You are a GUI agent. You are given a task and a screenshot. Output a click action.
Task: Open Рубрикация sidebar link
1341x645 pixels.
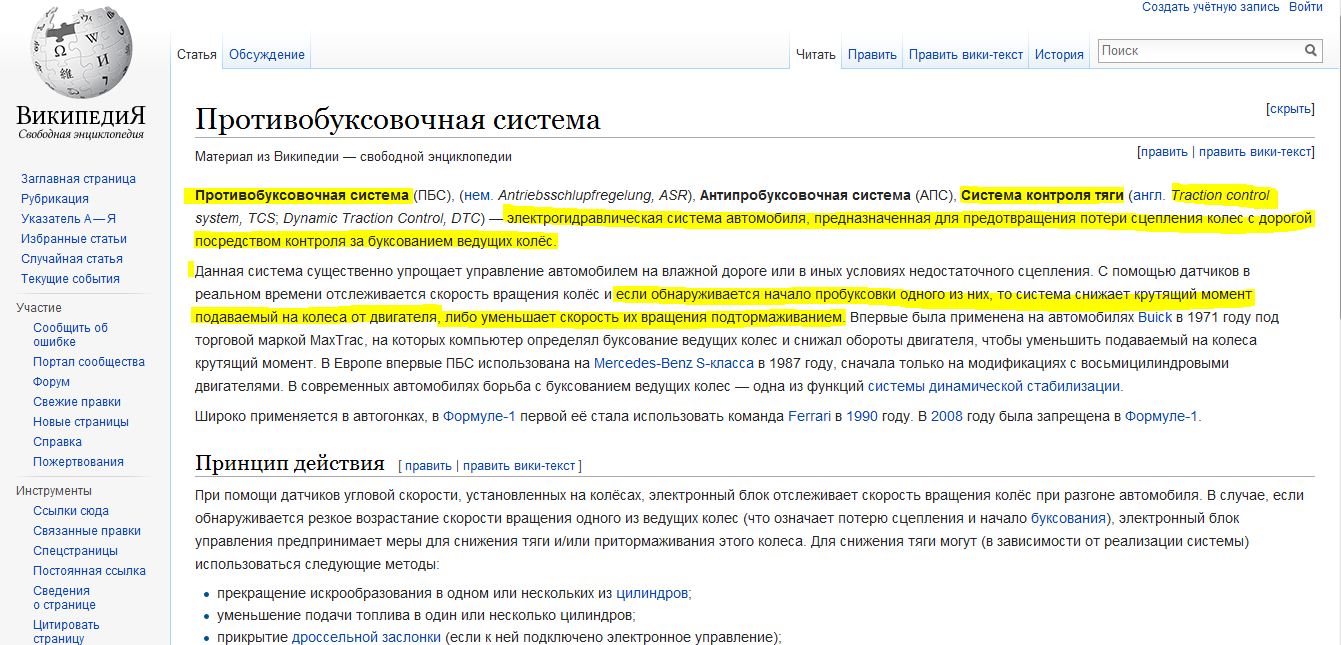(54, 199)
